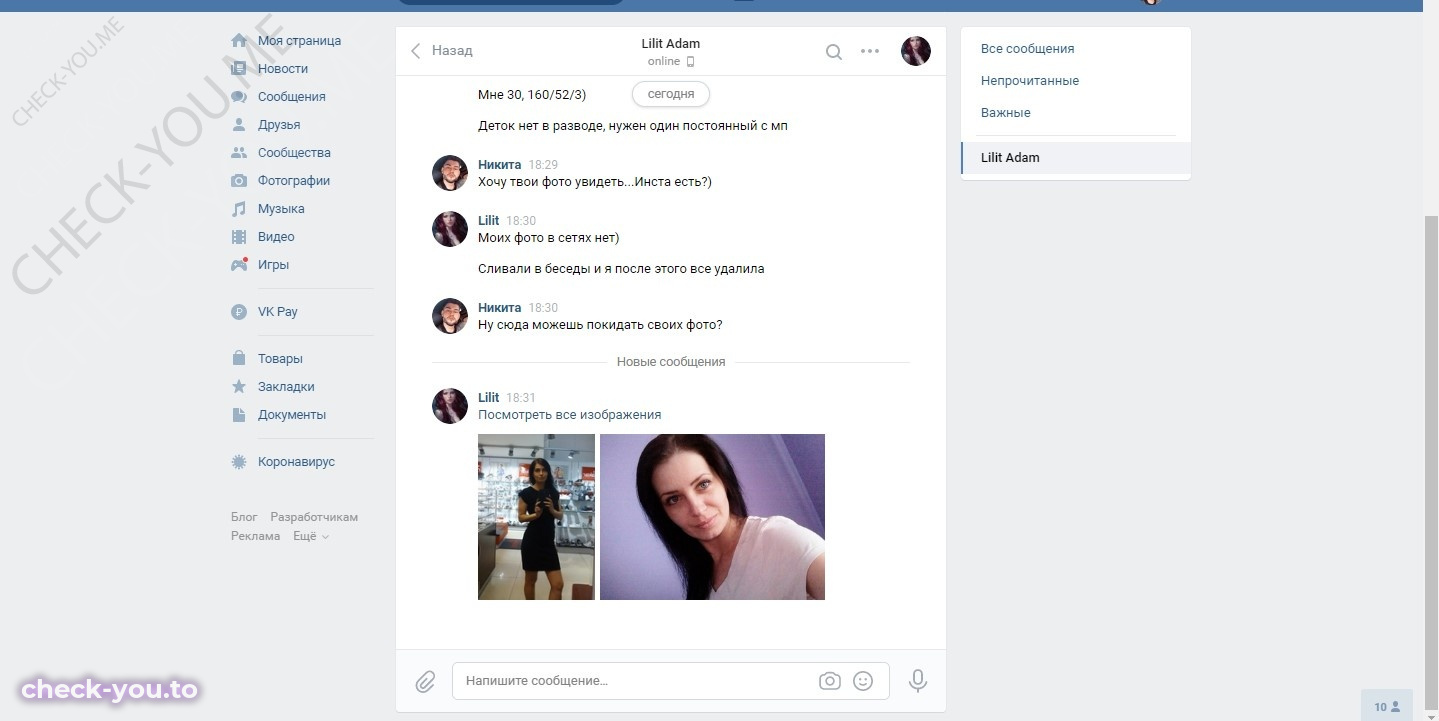Screen dimensions: 1439x721
Task: Click the Видео film icon
Action: click(x=239, y=237)
